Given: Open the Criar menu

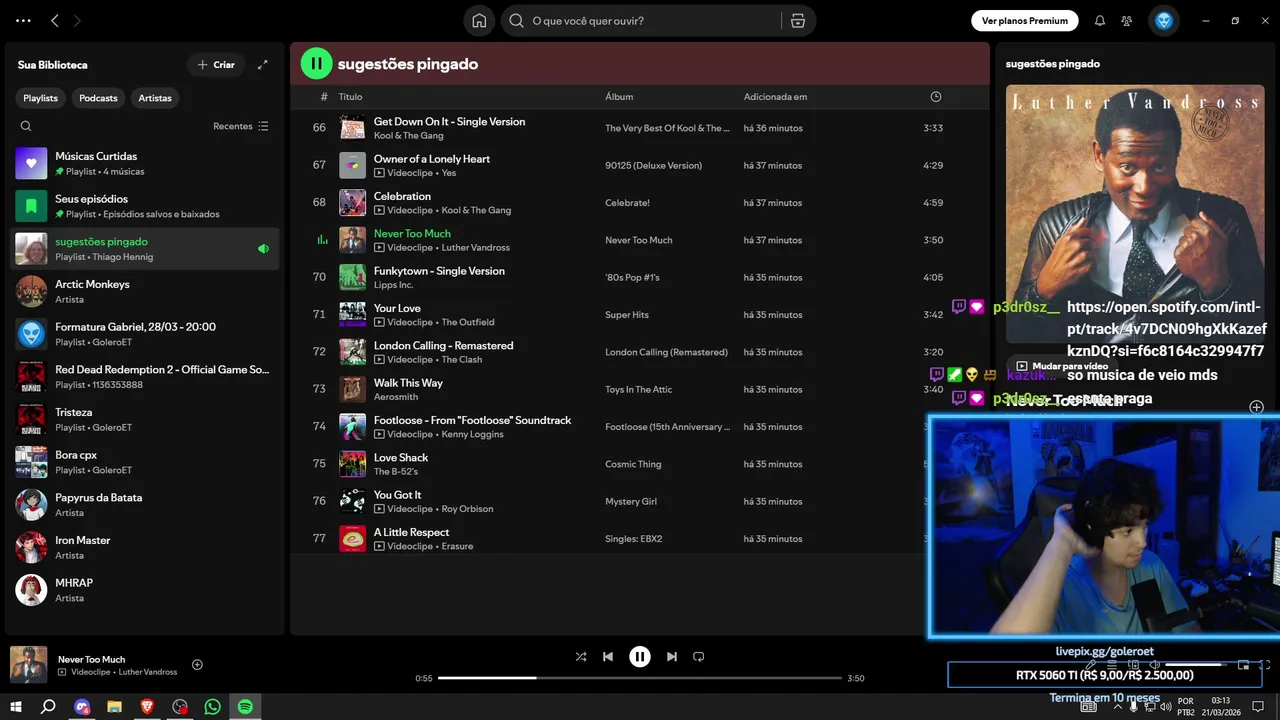Looking at the screenshot, I should click(x=216, y=65).
